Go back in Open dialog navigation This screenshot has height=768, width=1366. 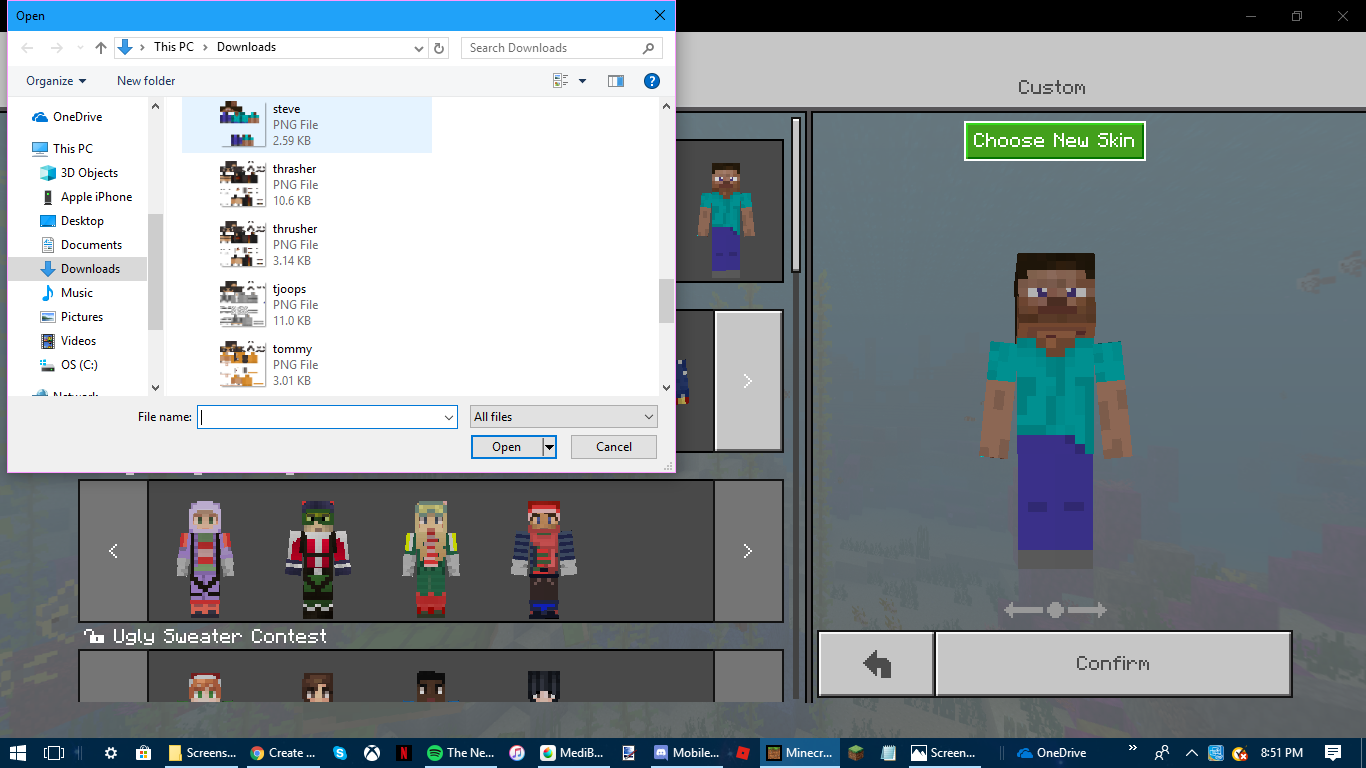tap(27, 47)
